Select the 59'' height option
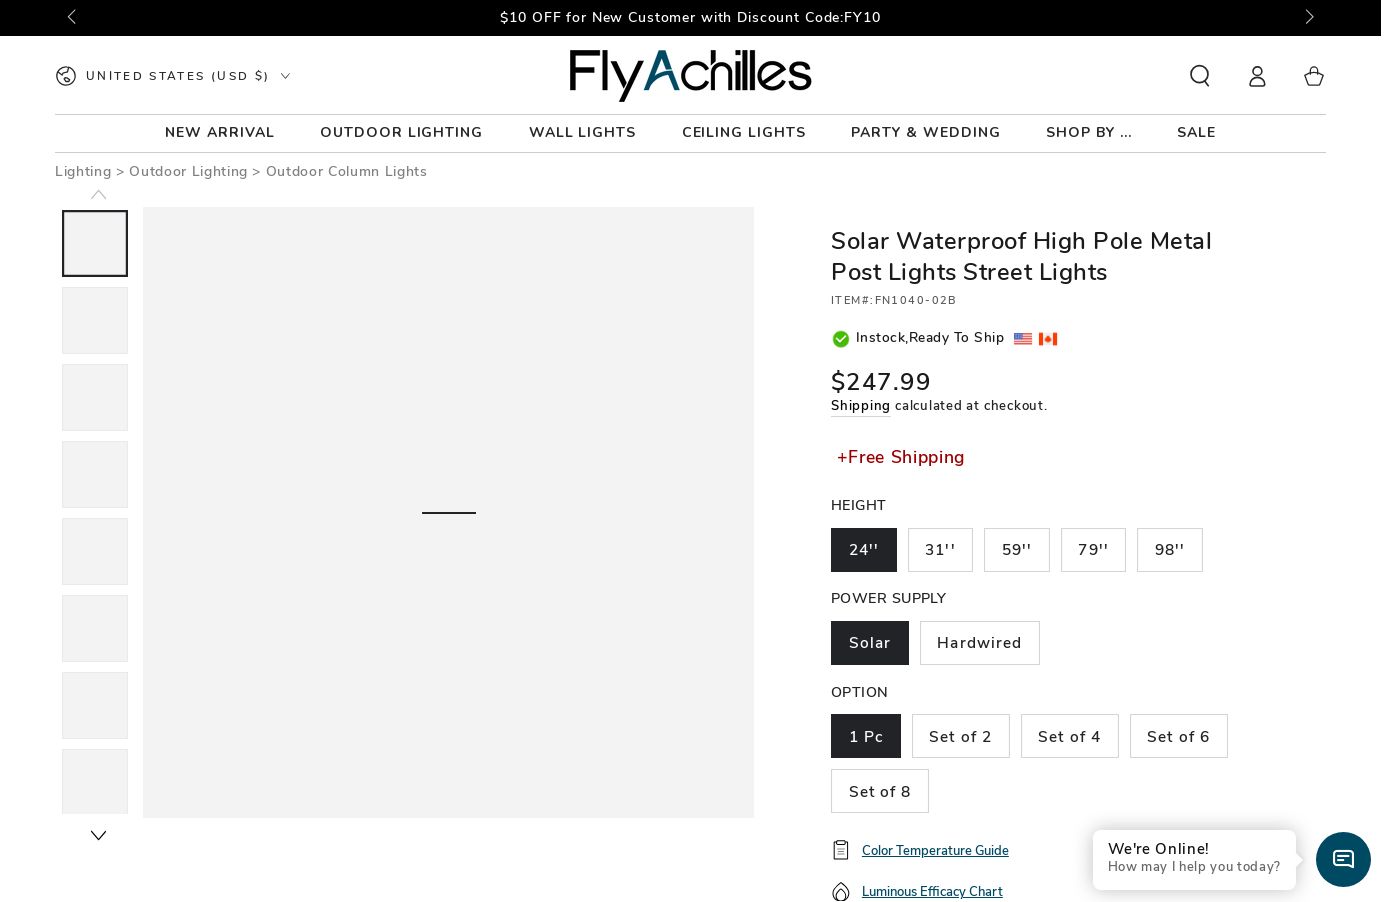Screen dimensions: 1389x902 [1017, 550]
